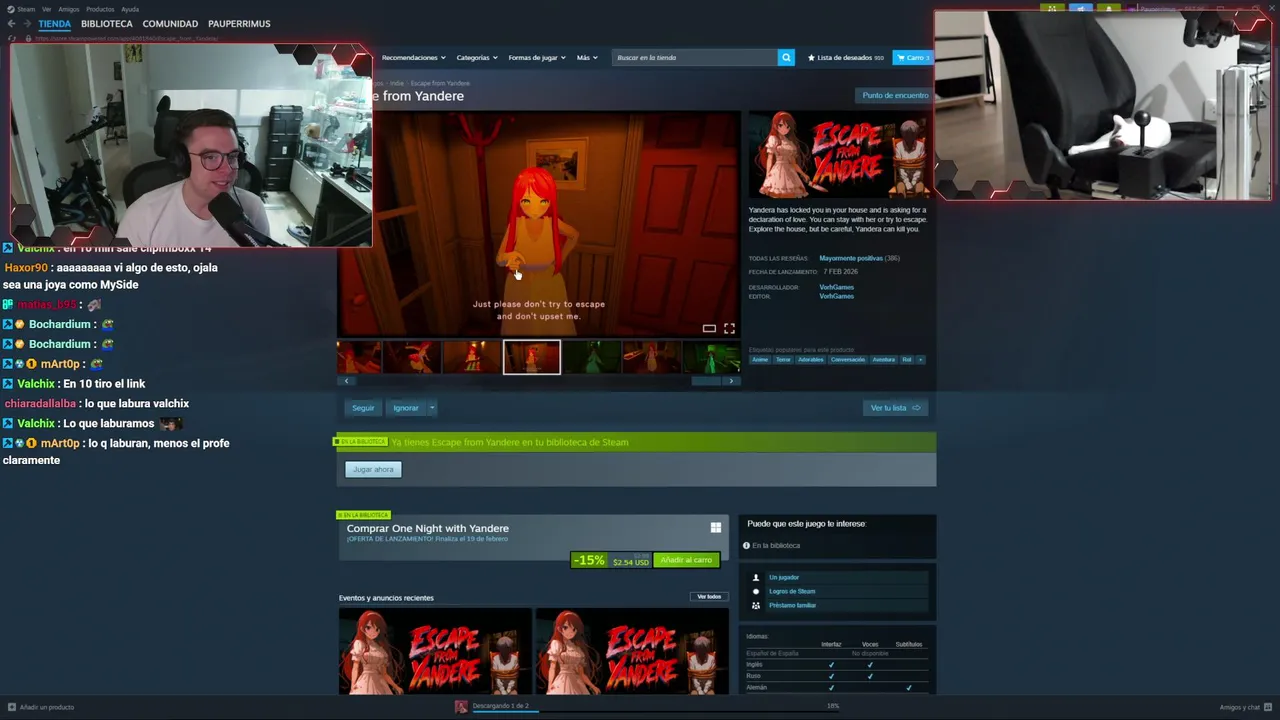Screen dimensions: 1280x720
Task: Click the Un jugador person icon
Action: [x=756, y=577]
